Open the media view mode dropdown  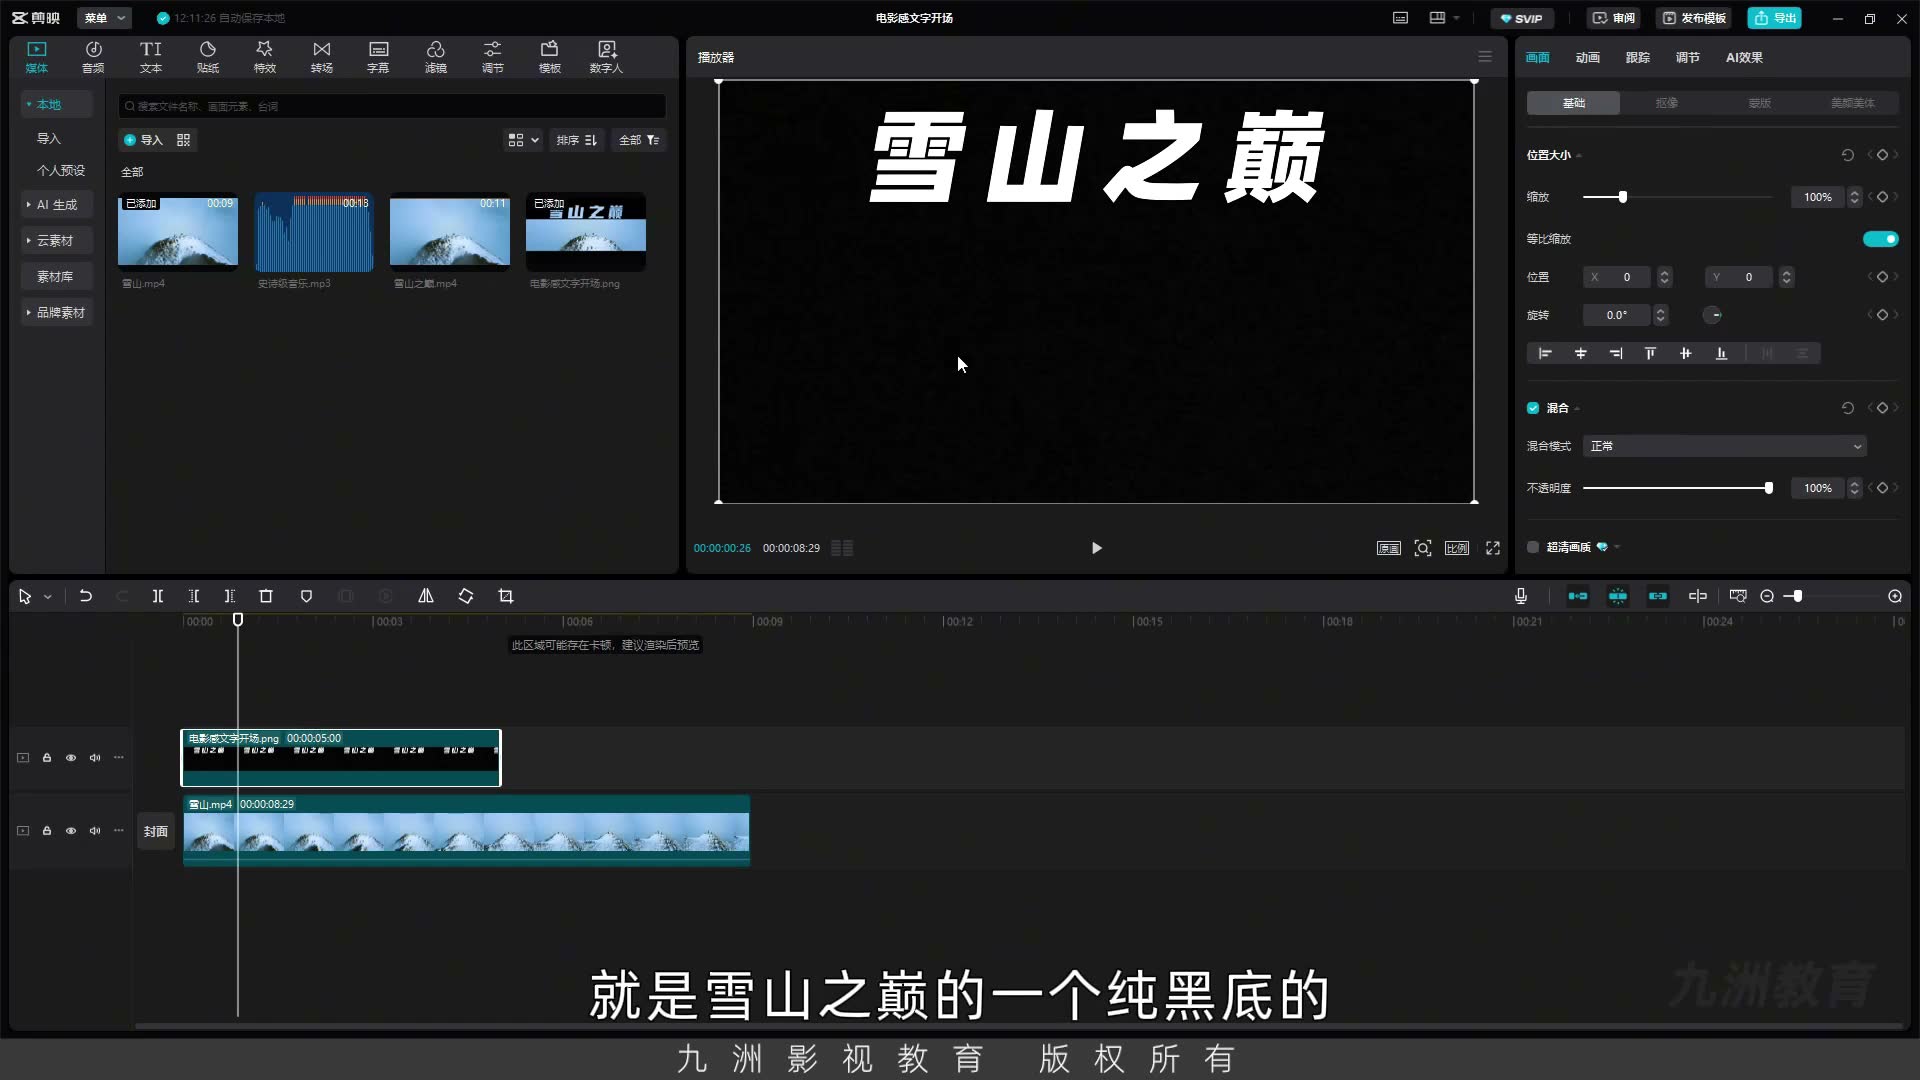click(523, 140)
